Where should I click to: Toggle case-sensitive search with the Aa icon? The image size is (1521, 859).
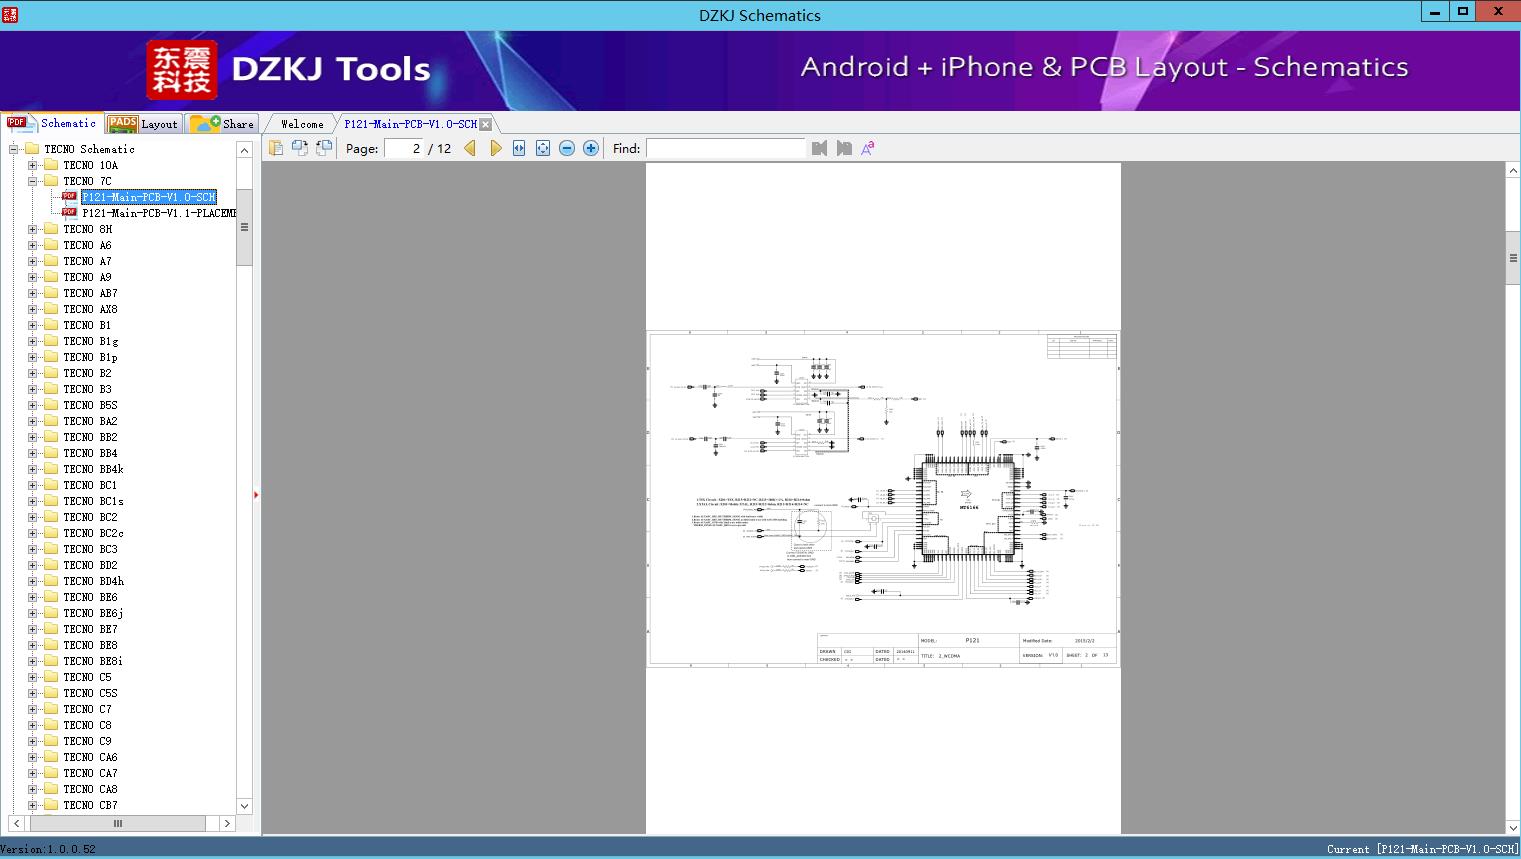[x=866, y=147]
